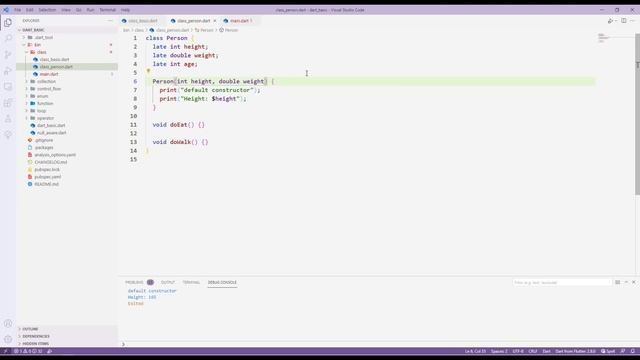Open the Run and Debug view
The image size is (640, 360).
(8, 71)
